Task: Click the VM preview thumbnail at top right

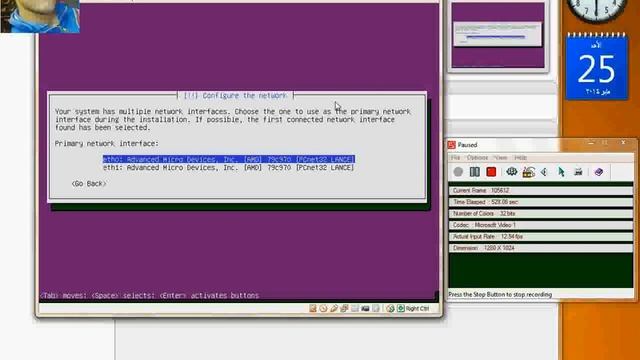Action: click(498, 36)
